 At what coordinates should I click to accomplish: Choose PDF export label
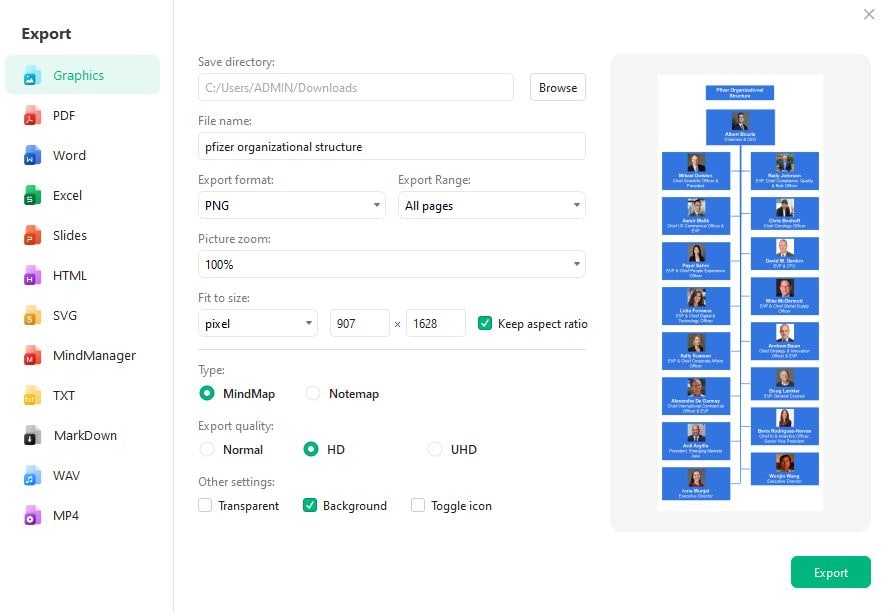coord(64,115)
